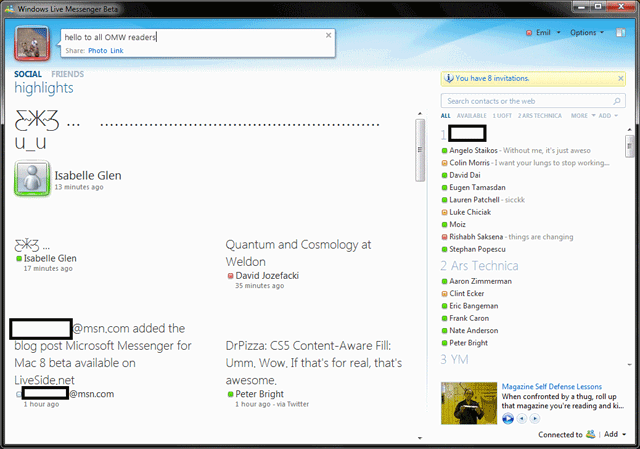The height and width of the screenshot is (449, 640).
Task: Open contact Luke Chiciak
Action: tap(470, 212)
